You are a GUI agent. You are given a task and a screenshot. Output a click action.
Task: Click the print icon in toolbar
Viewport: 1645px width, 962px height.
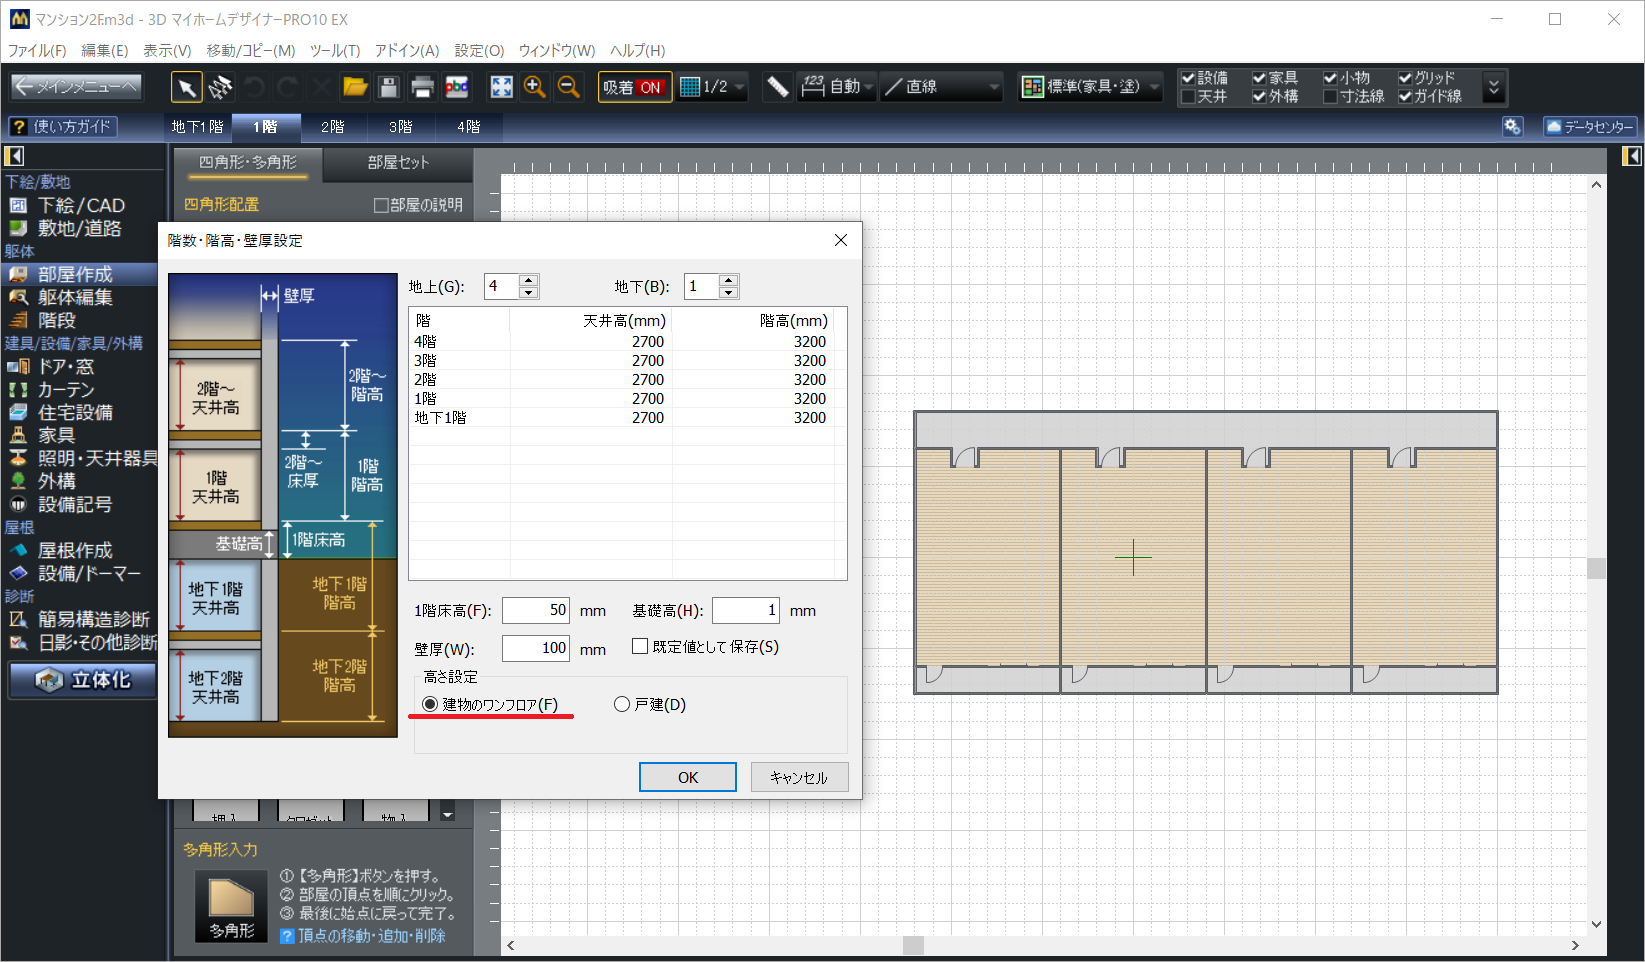422,87
